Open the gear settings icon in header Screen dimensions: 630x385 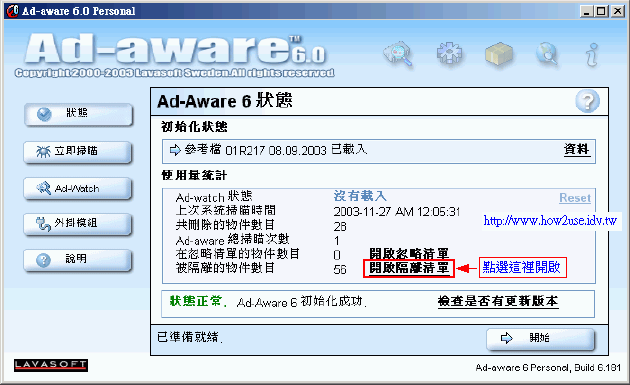point(449,53)
